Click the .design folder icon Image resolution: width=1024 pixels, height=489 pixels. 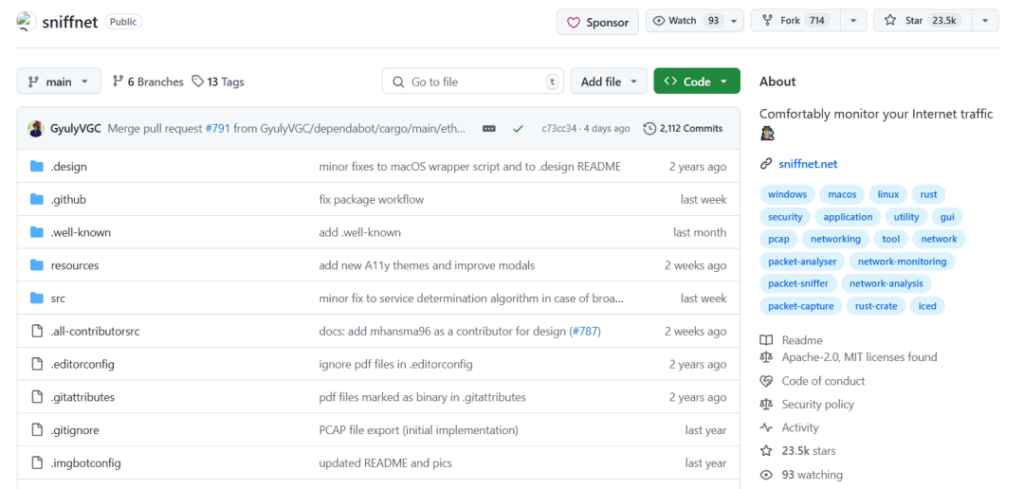pyautogui.click(x=37, y=166)
